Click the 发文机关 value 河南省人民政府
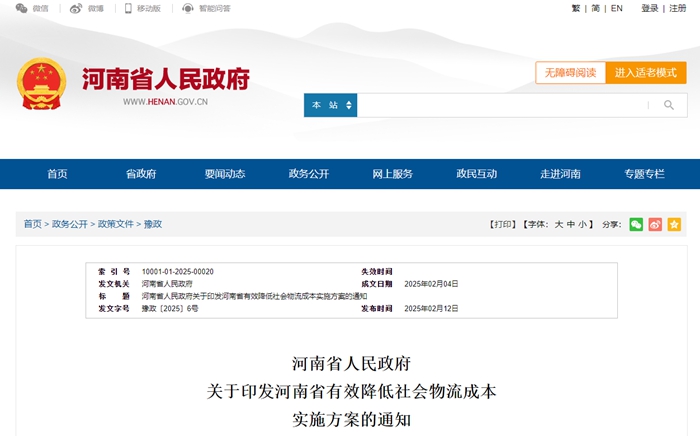700x436 pixels. 167,284
